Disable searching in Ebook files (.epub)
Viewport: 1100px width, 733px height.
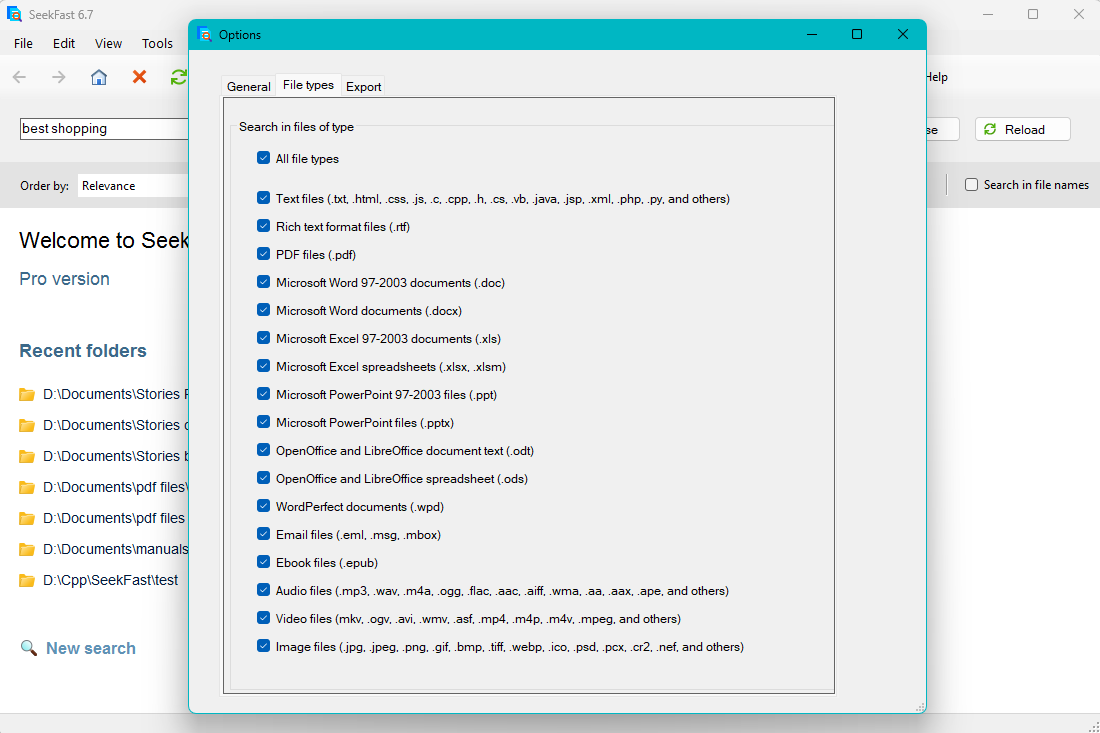pyautogui.click(x=263, y=562)
